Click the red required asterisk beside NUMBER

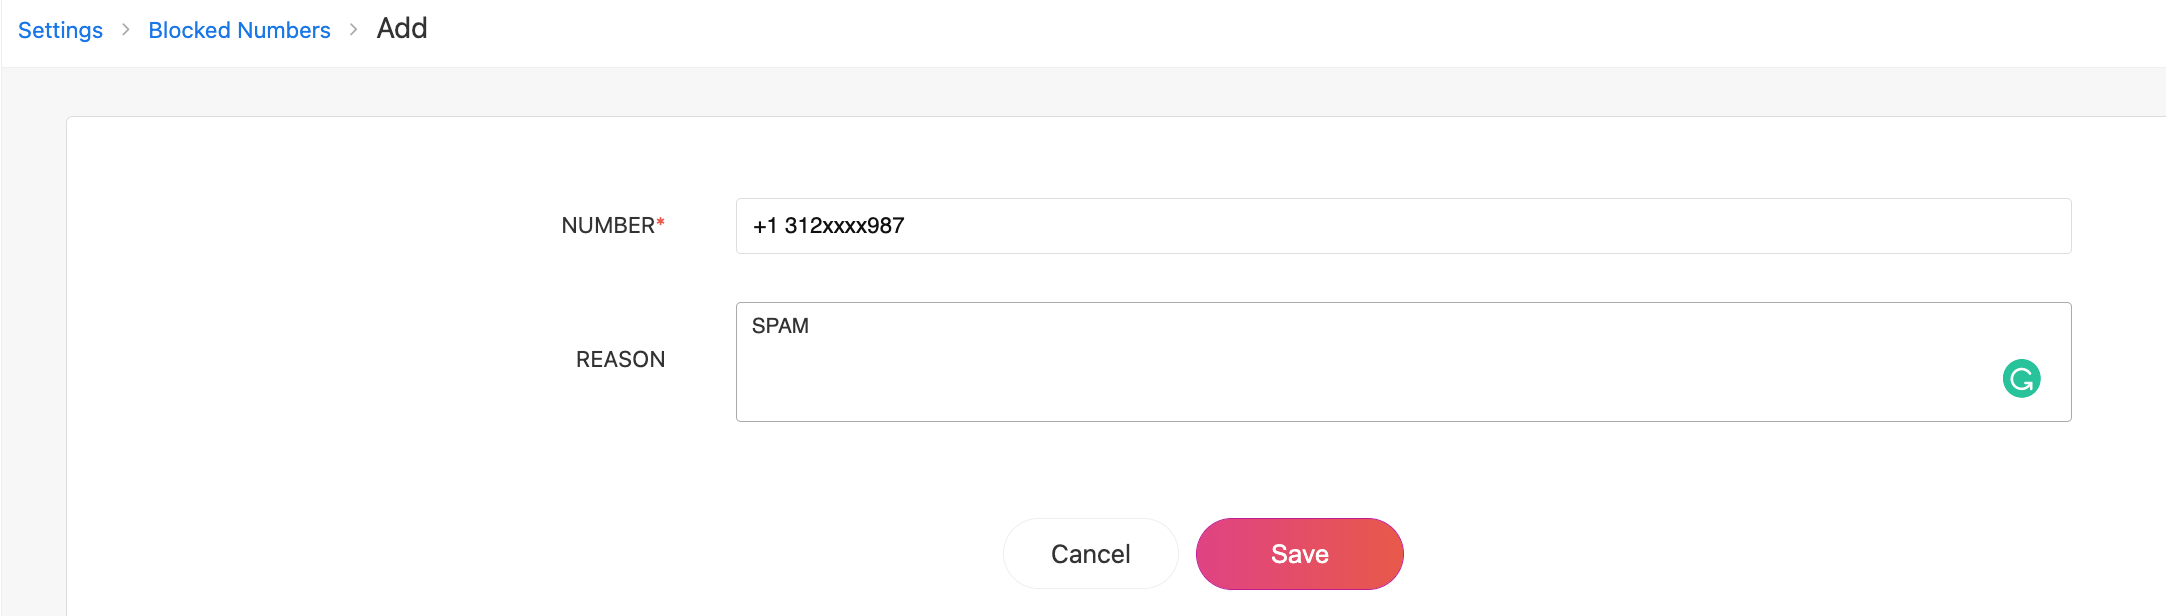click(x=661, y=223)
